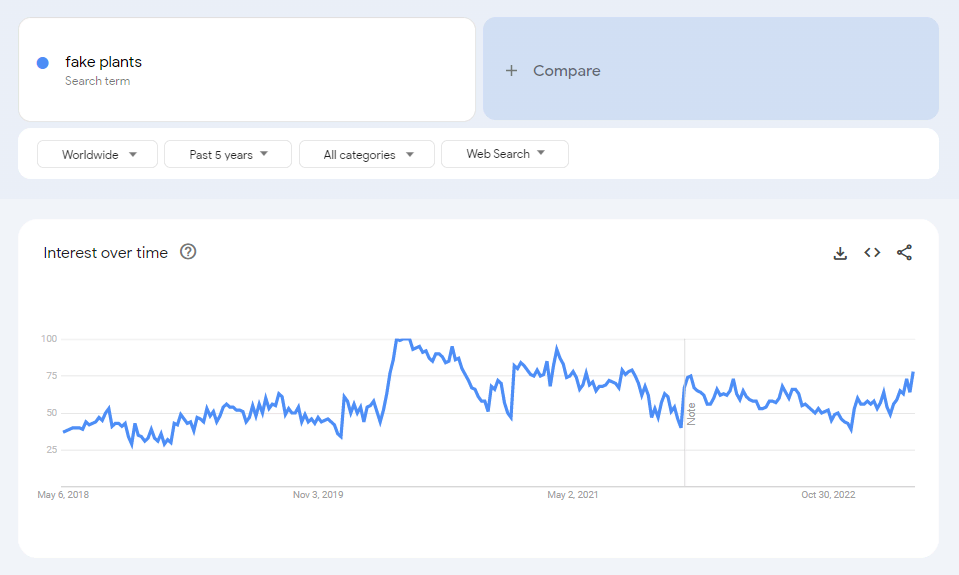This screenshot has width=959, height=575.
Task: Click the Oct 30, 2022 axis label
Action: pos(829,494)
